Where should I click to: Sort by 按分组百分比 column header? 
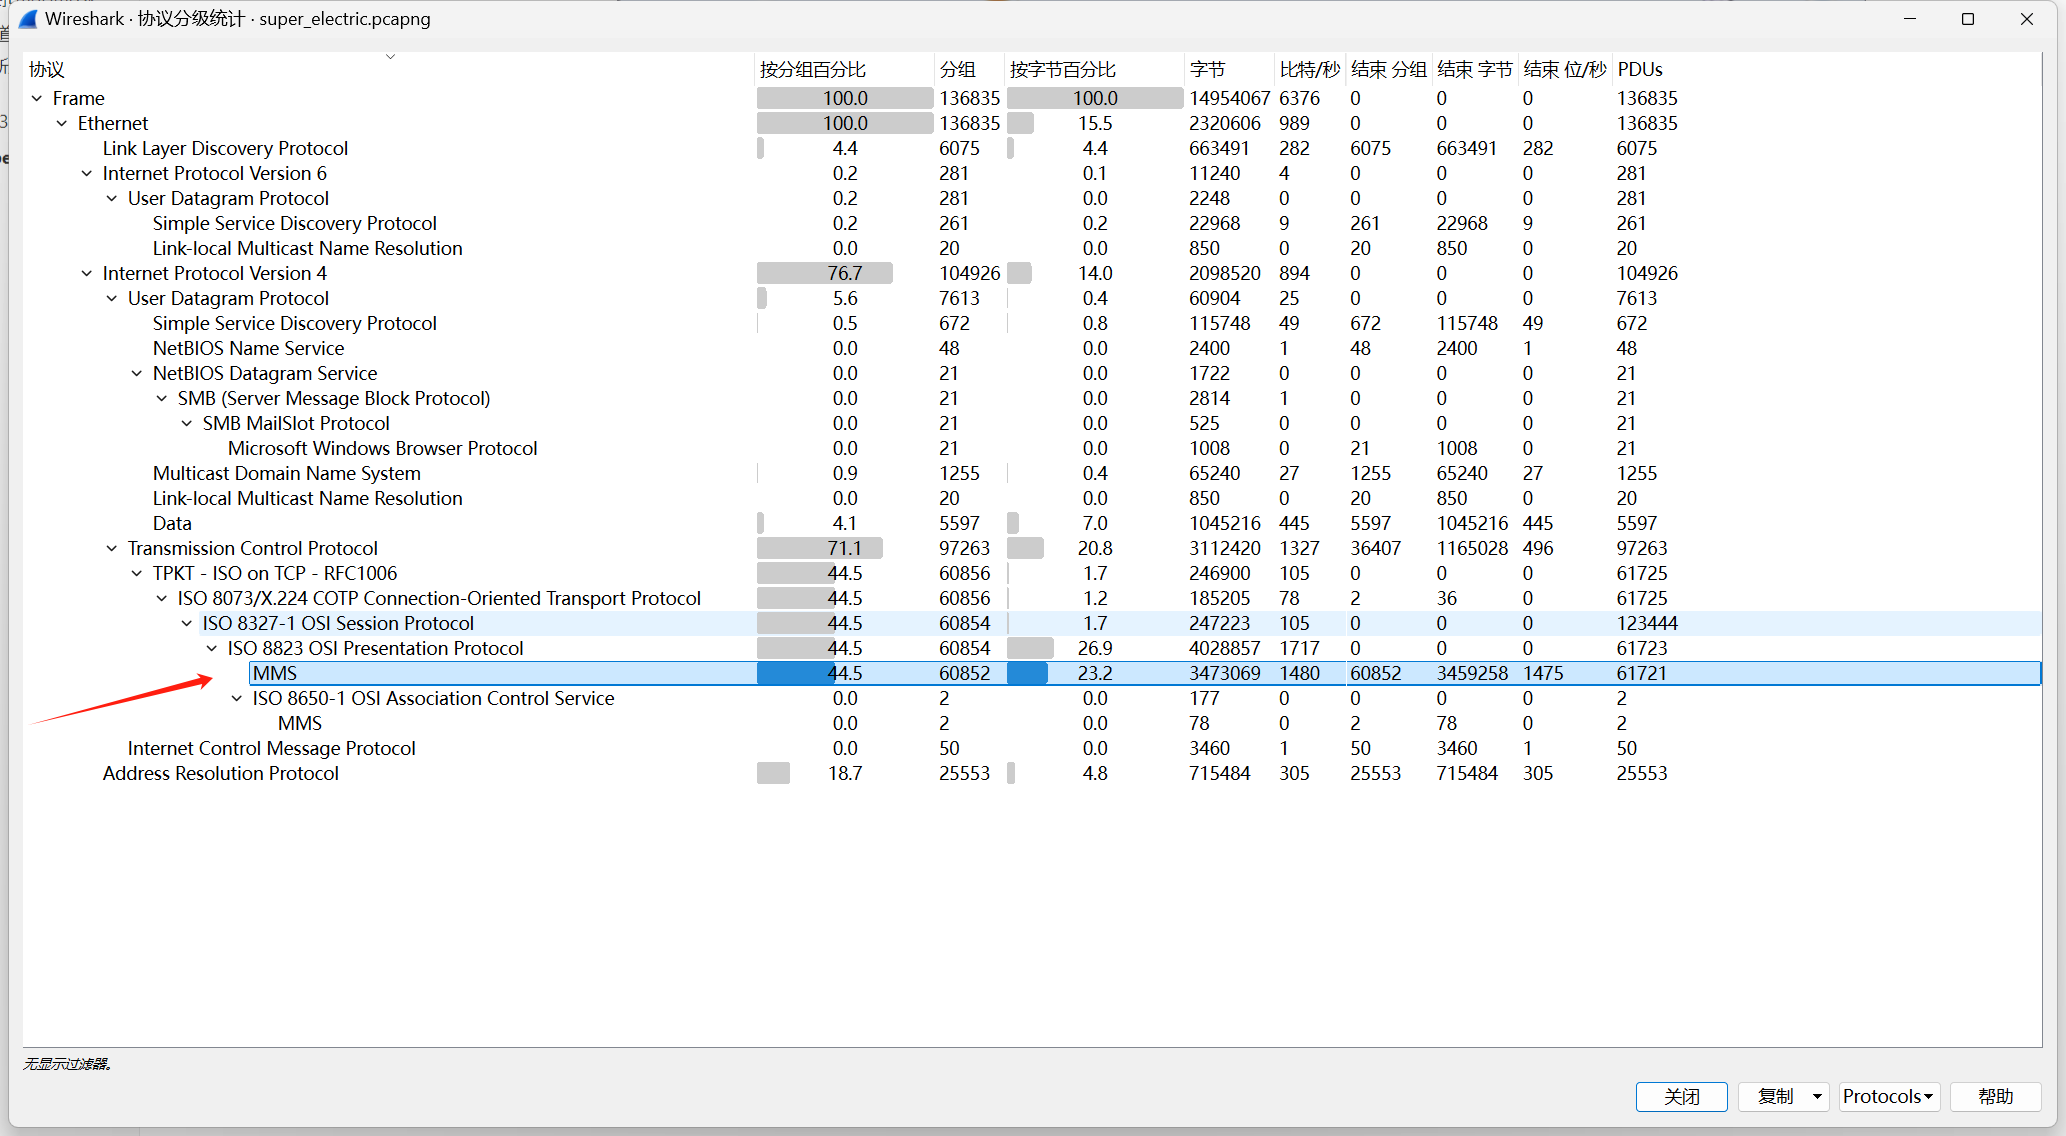point(812,69)
